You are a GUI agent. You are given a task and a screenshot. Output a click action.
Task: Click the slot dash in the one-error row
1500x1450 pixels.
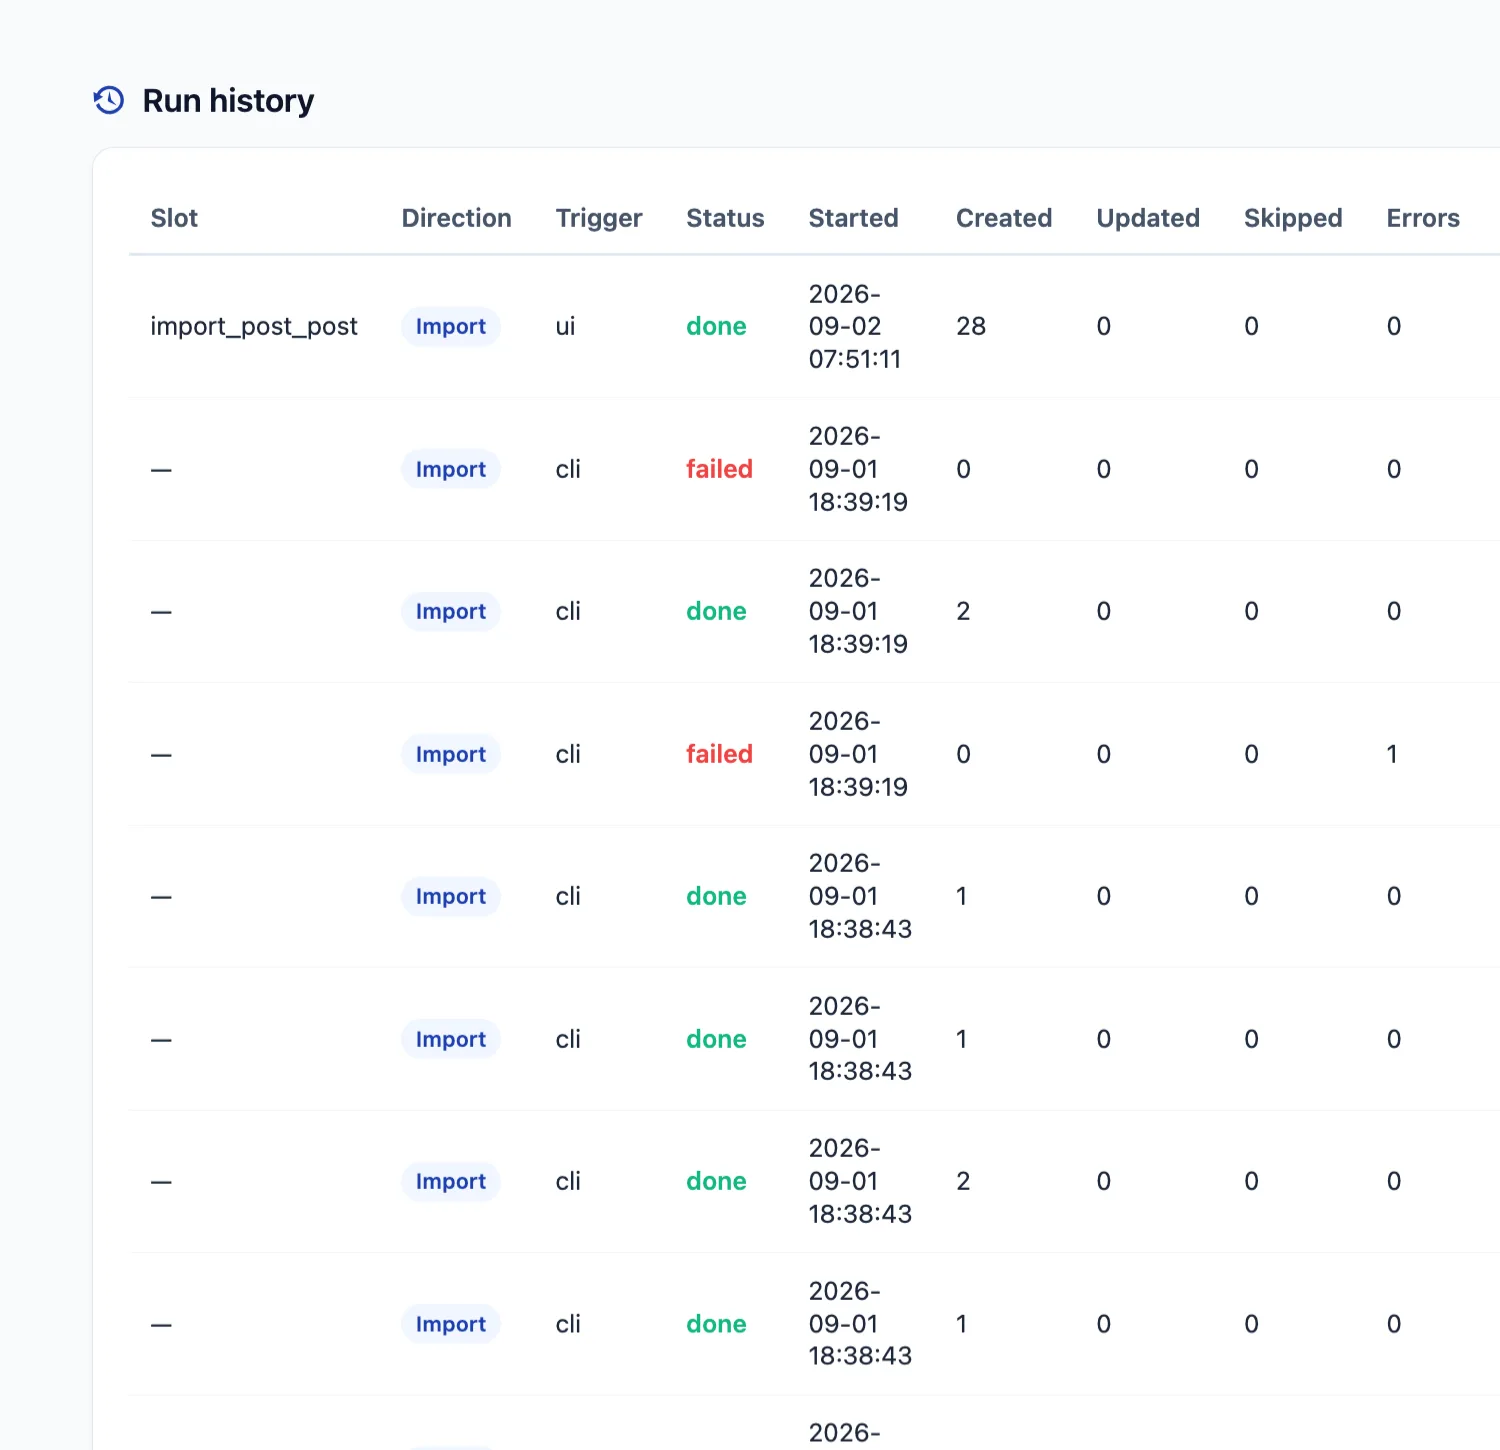(x=161, y=755)
